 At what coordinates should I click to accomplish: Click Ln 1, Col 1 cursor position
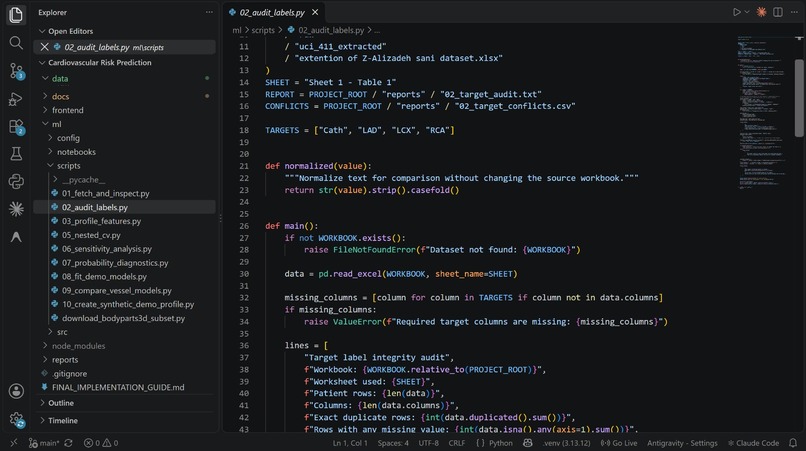(x=350, y=443)
